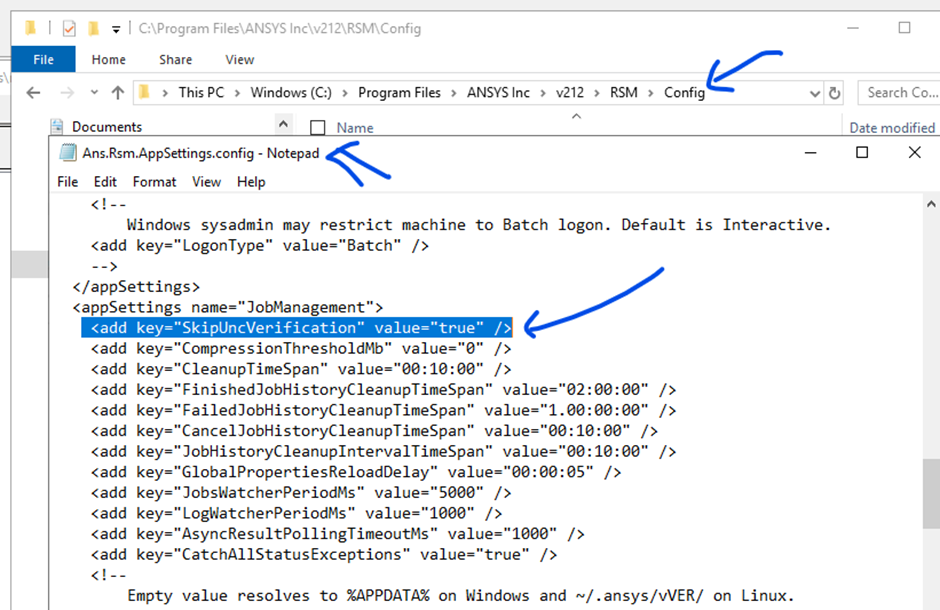Select RSM in address breadcrumb
The image size is (940, 610).
623,92
